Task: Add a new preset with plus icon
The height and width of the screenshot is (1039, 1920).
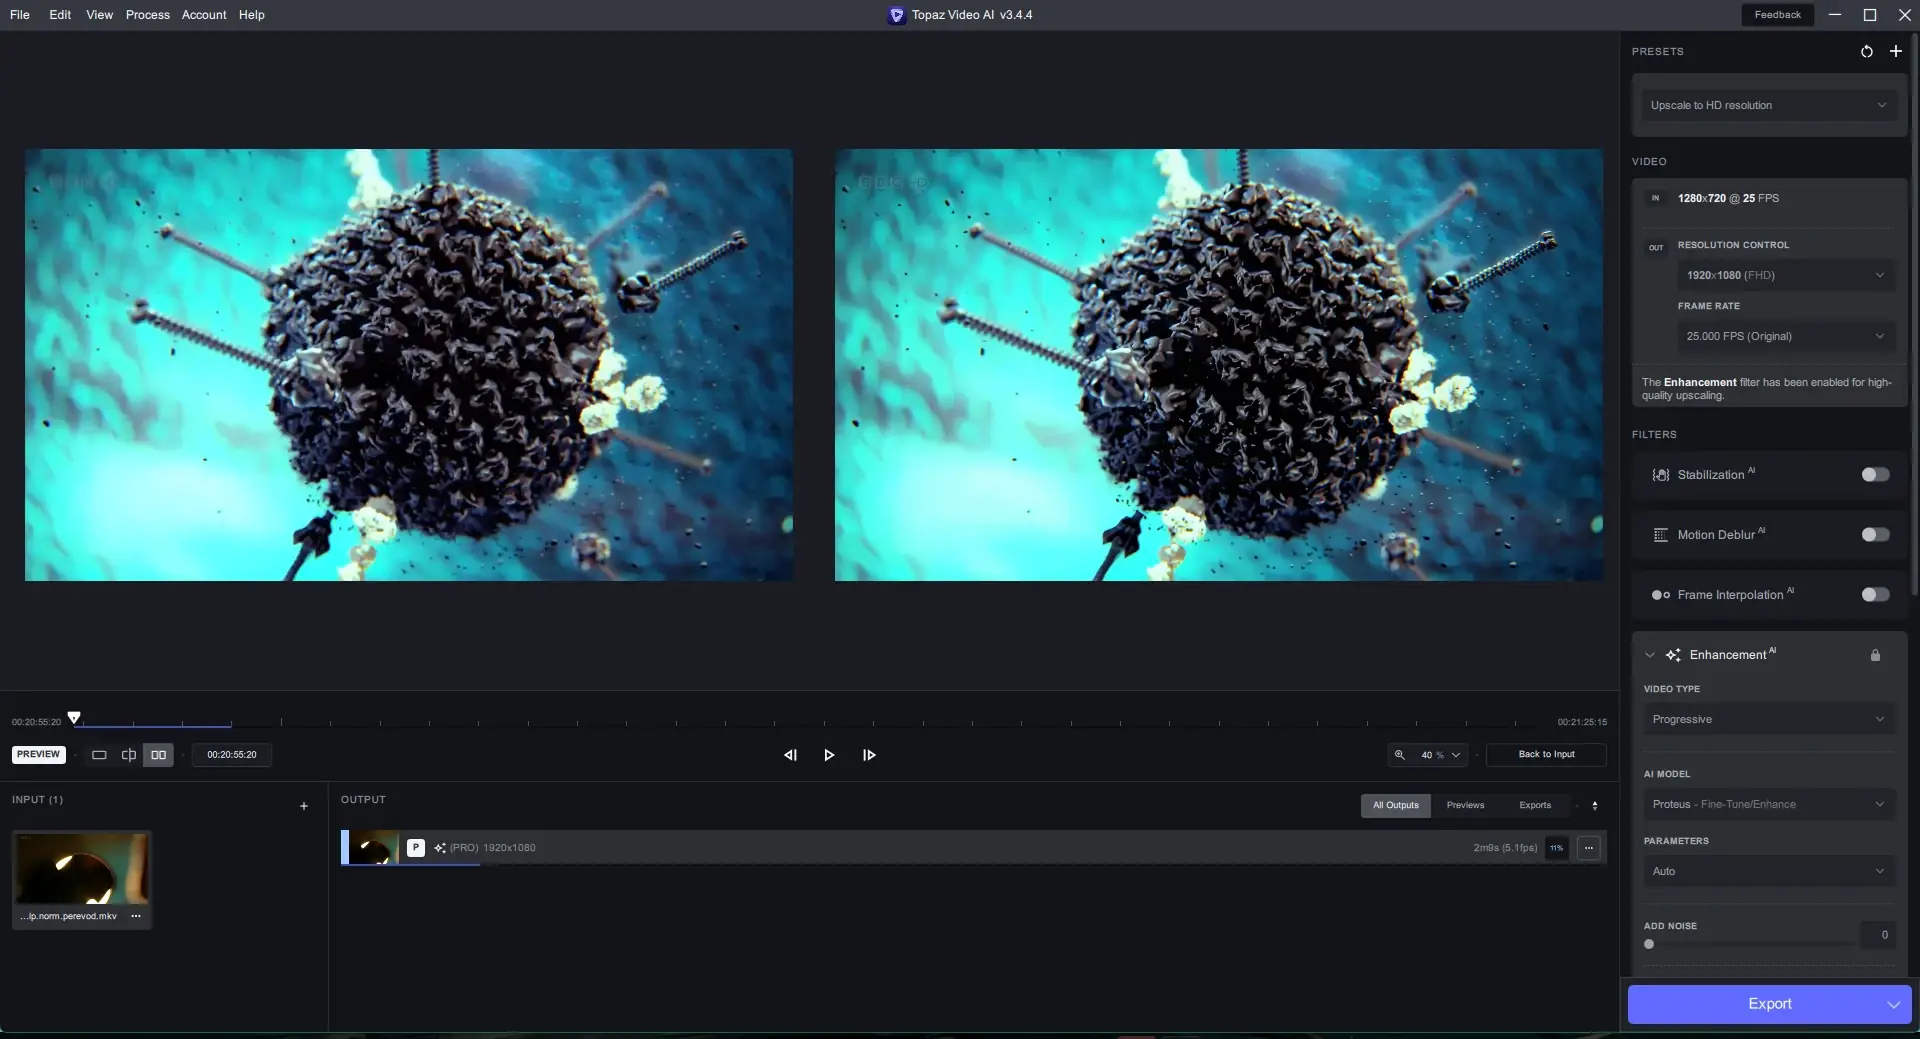Action: (x=1895, y=51)
